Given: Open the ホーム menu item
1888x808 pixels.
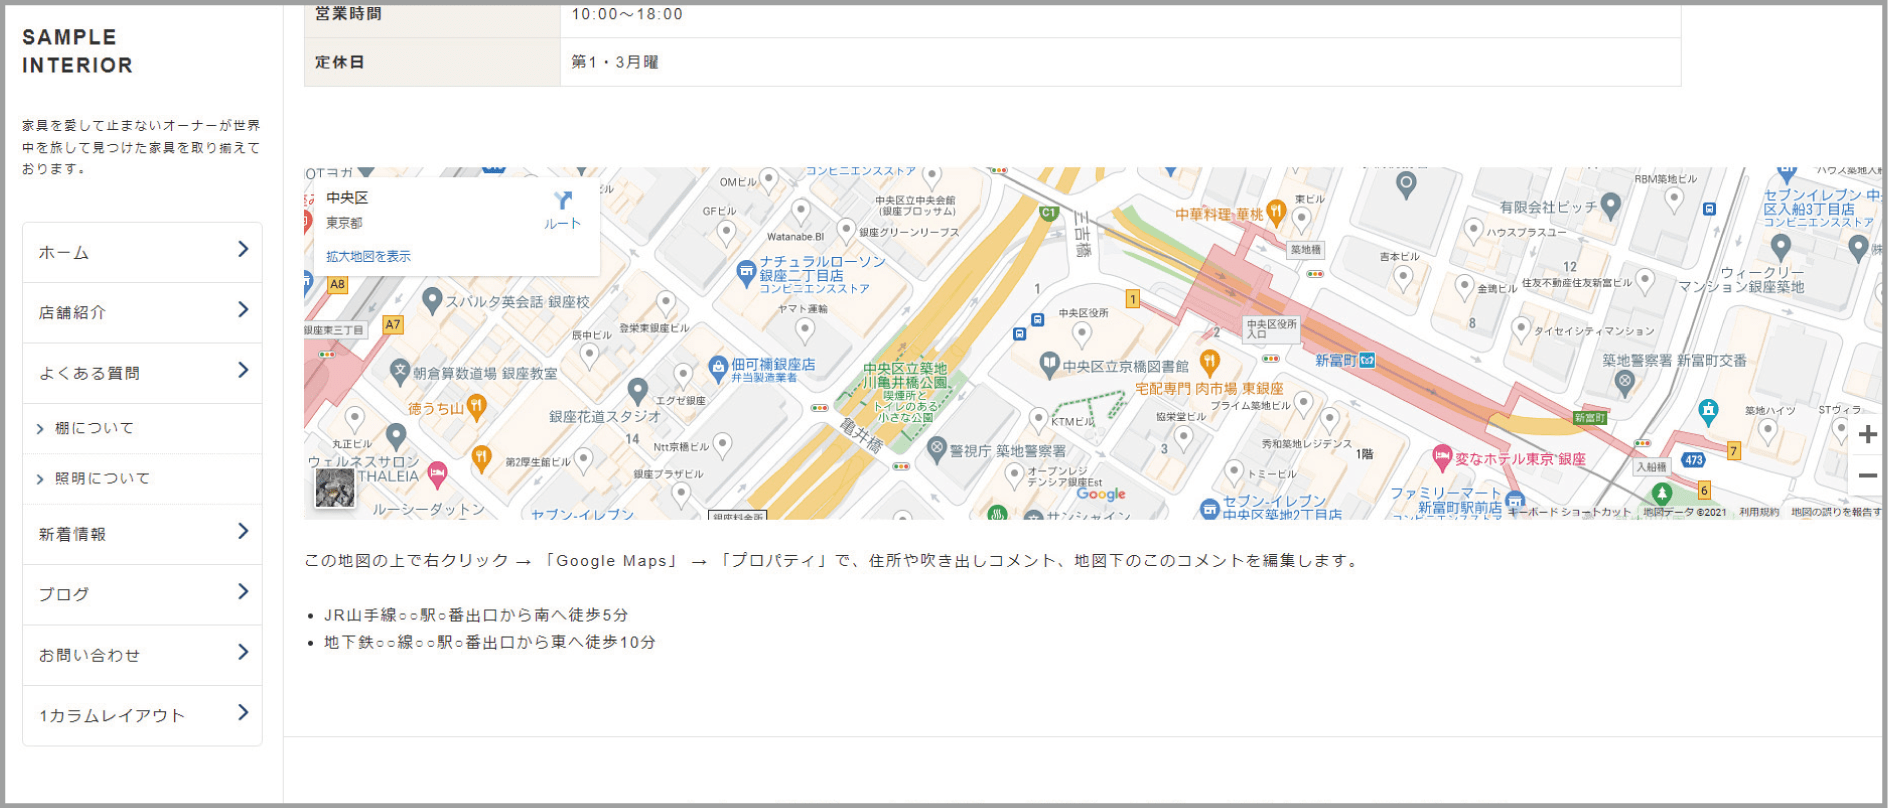Looking at the screenshot, I should (x=142, y=252).
